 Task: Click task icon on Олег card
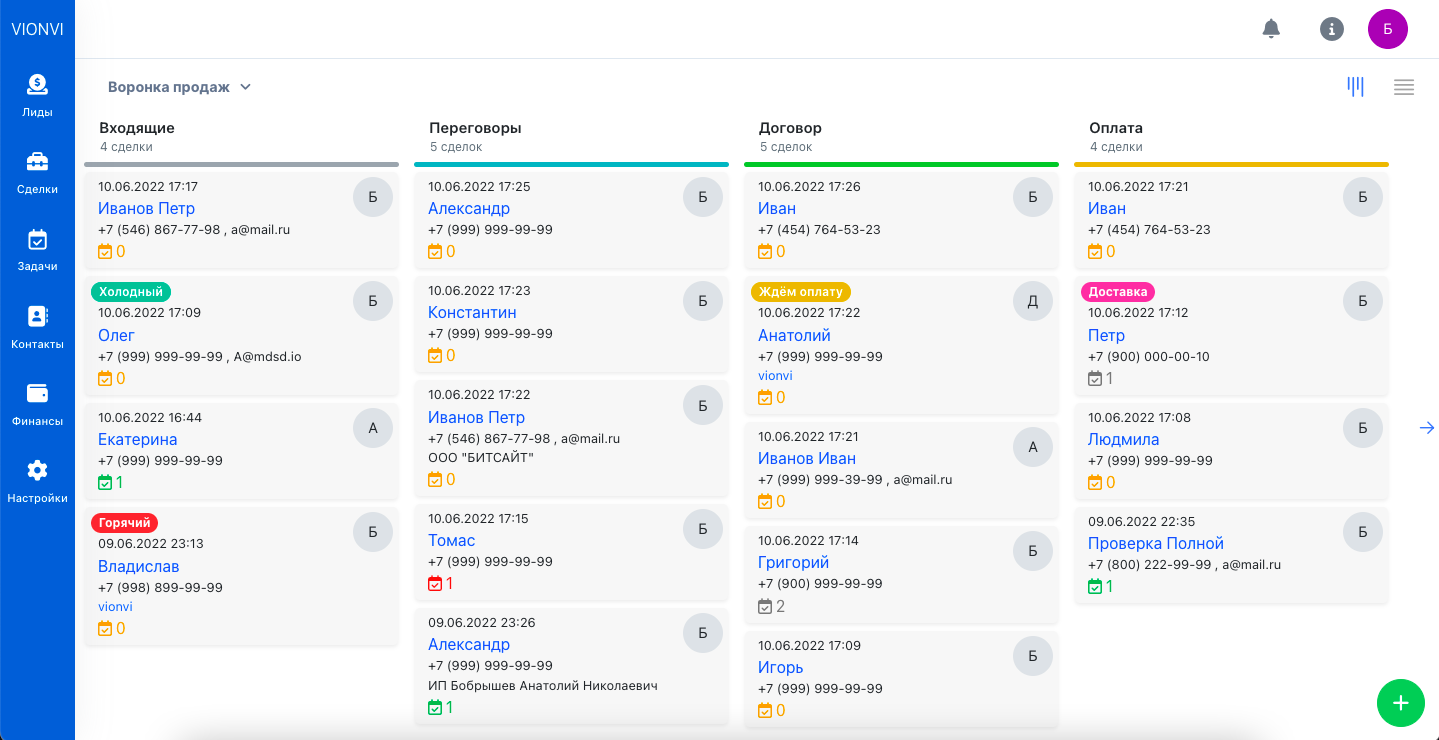105,378
